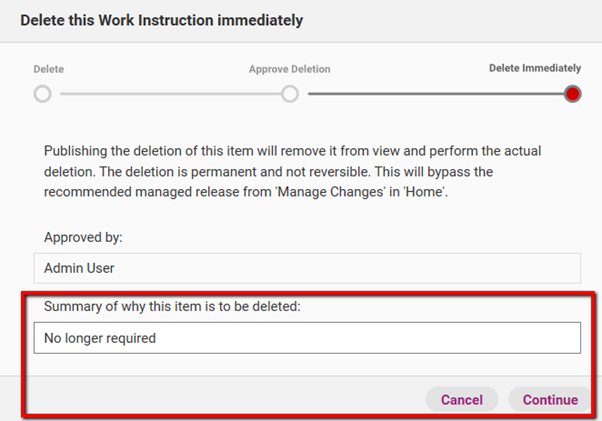Click the 'Approved by:' label
The height and width of the screenshot is (421, 602).
83,237
